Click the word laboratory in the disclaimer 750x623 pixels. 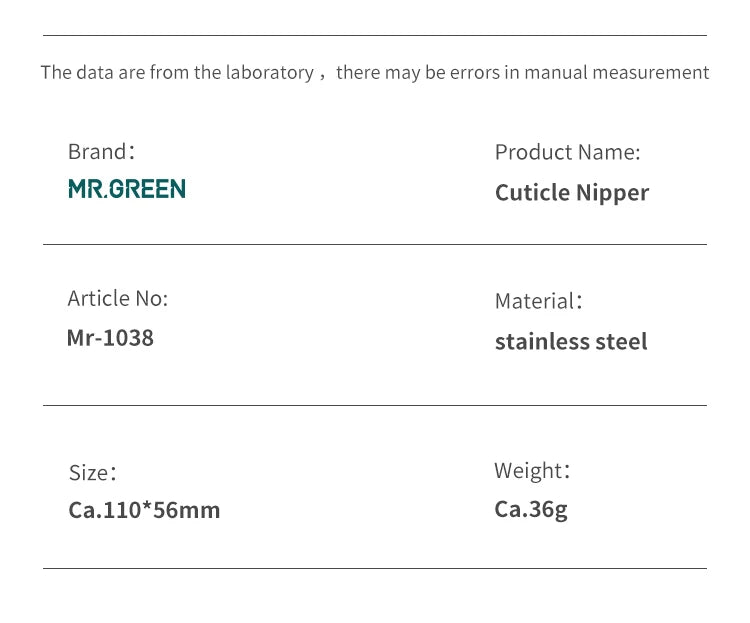[270, 73]
